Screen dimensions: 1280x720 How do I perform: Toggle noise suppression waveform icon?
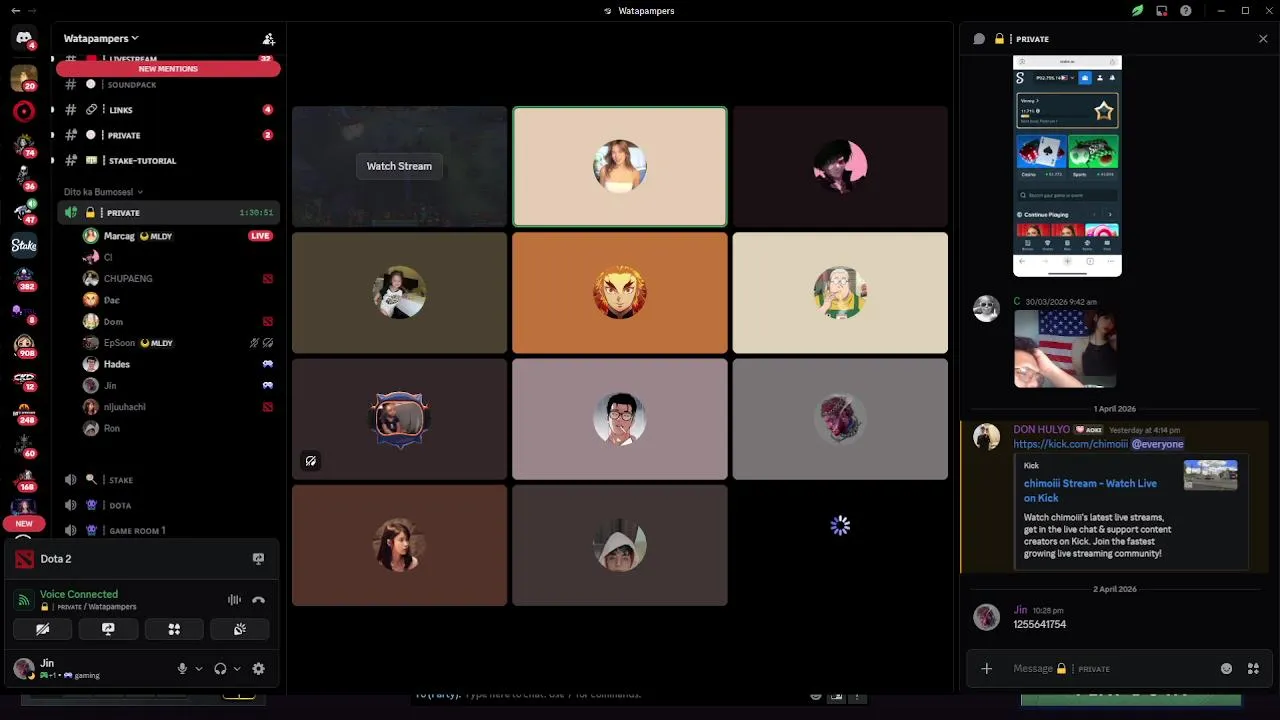click(234, 600)
